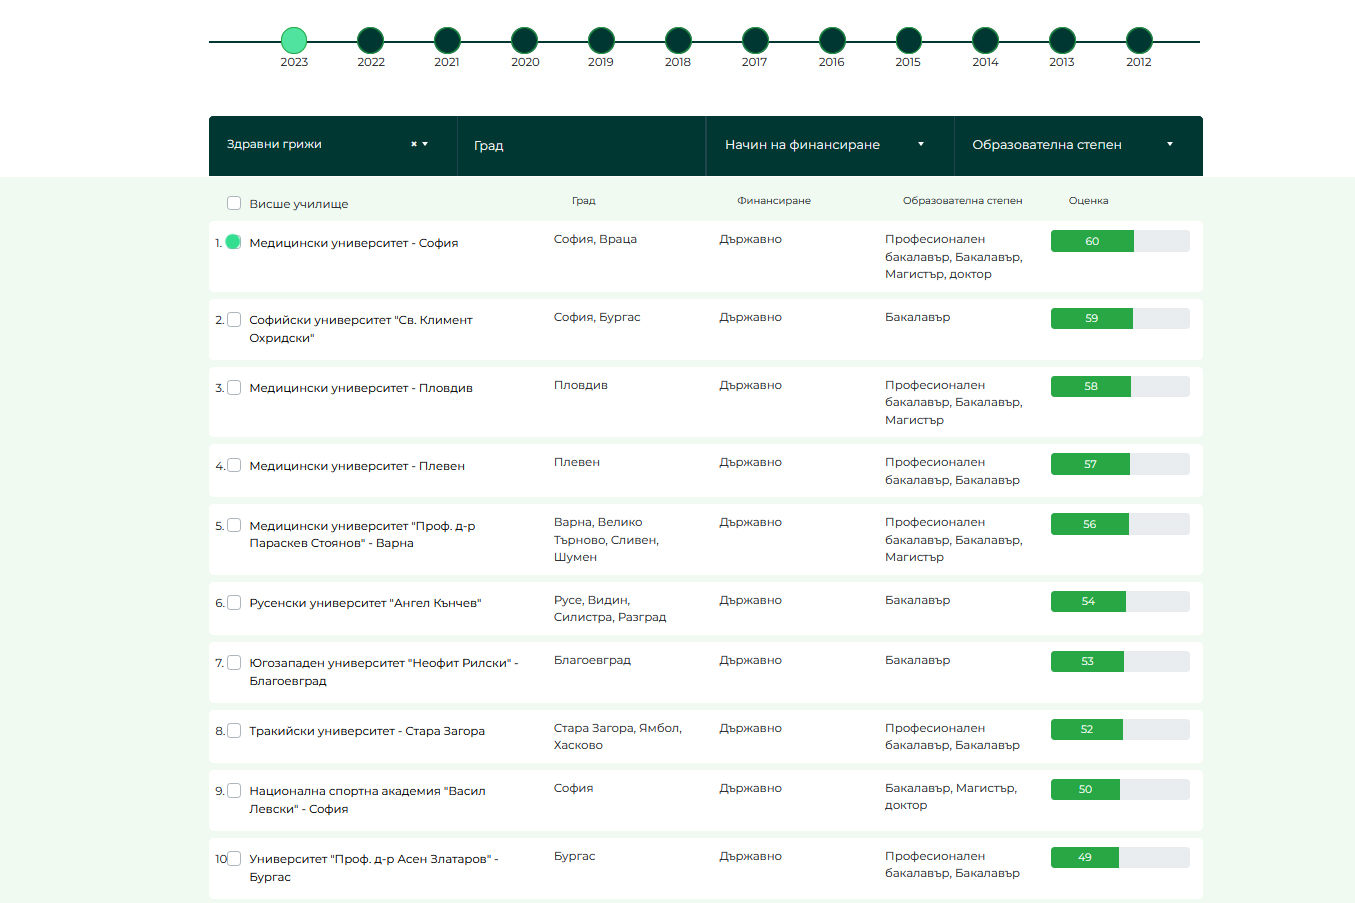The image size is (1355, 903).
Task: Open Тракийски университет - Стара Загора link
Action: point(367,731)
